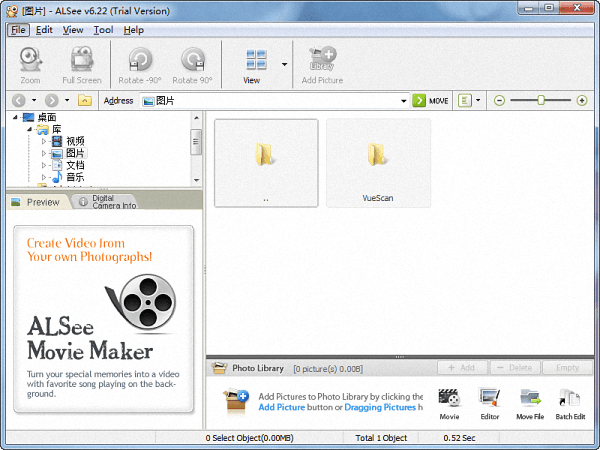Click the Photo Library basket icon
This screenshot has height=450, width=600.
click(x=220, y=368)
